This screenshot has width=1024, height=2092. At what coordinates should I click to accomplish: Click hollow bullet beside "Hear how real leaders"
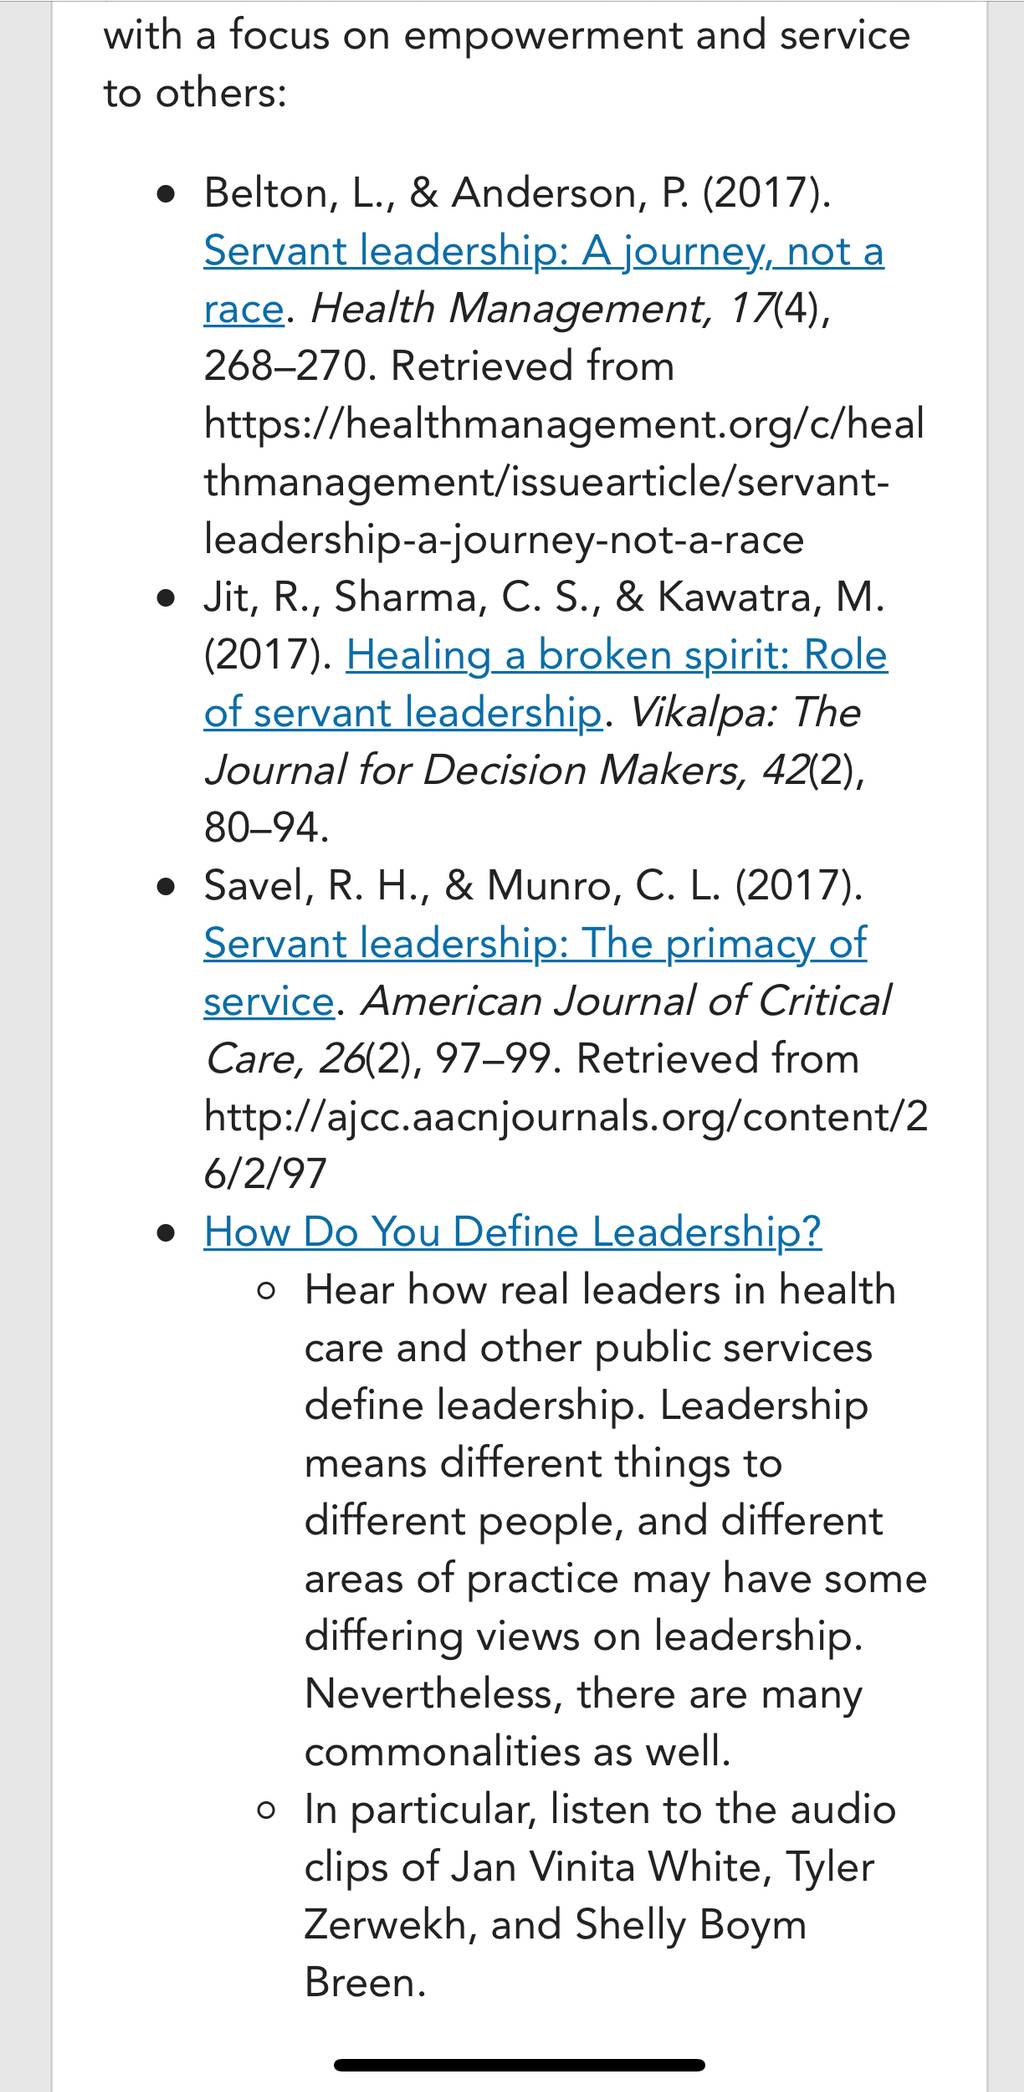(x=266, y=1291)
